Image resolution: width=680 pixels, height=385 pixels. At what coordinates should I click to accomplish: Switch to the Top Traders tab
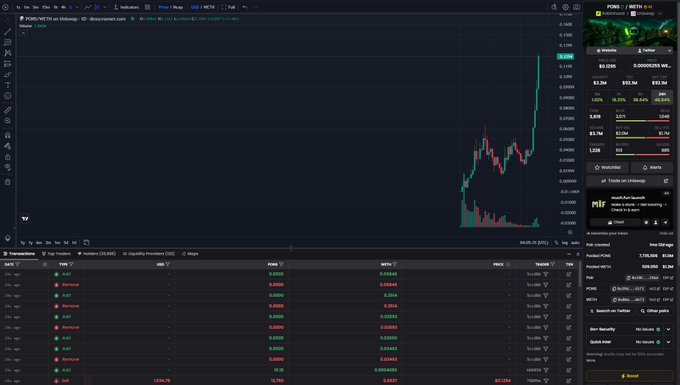(56, 254)
